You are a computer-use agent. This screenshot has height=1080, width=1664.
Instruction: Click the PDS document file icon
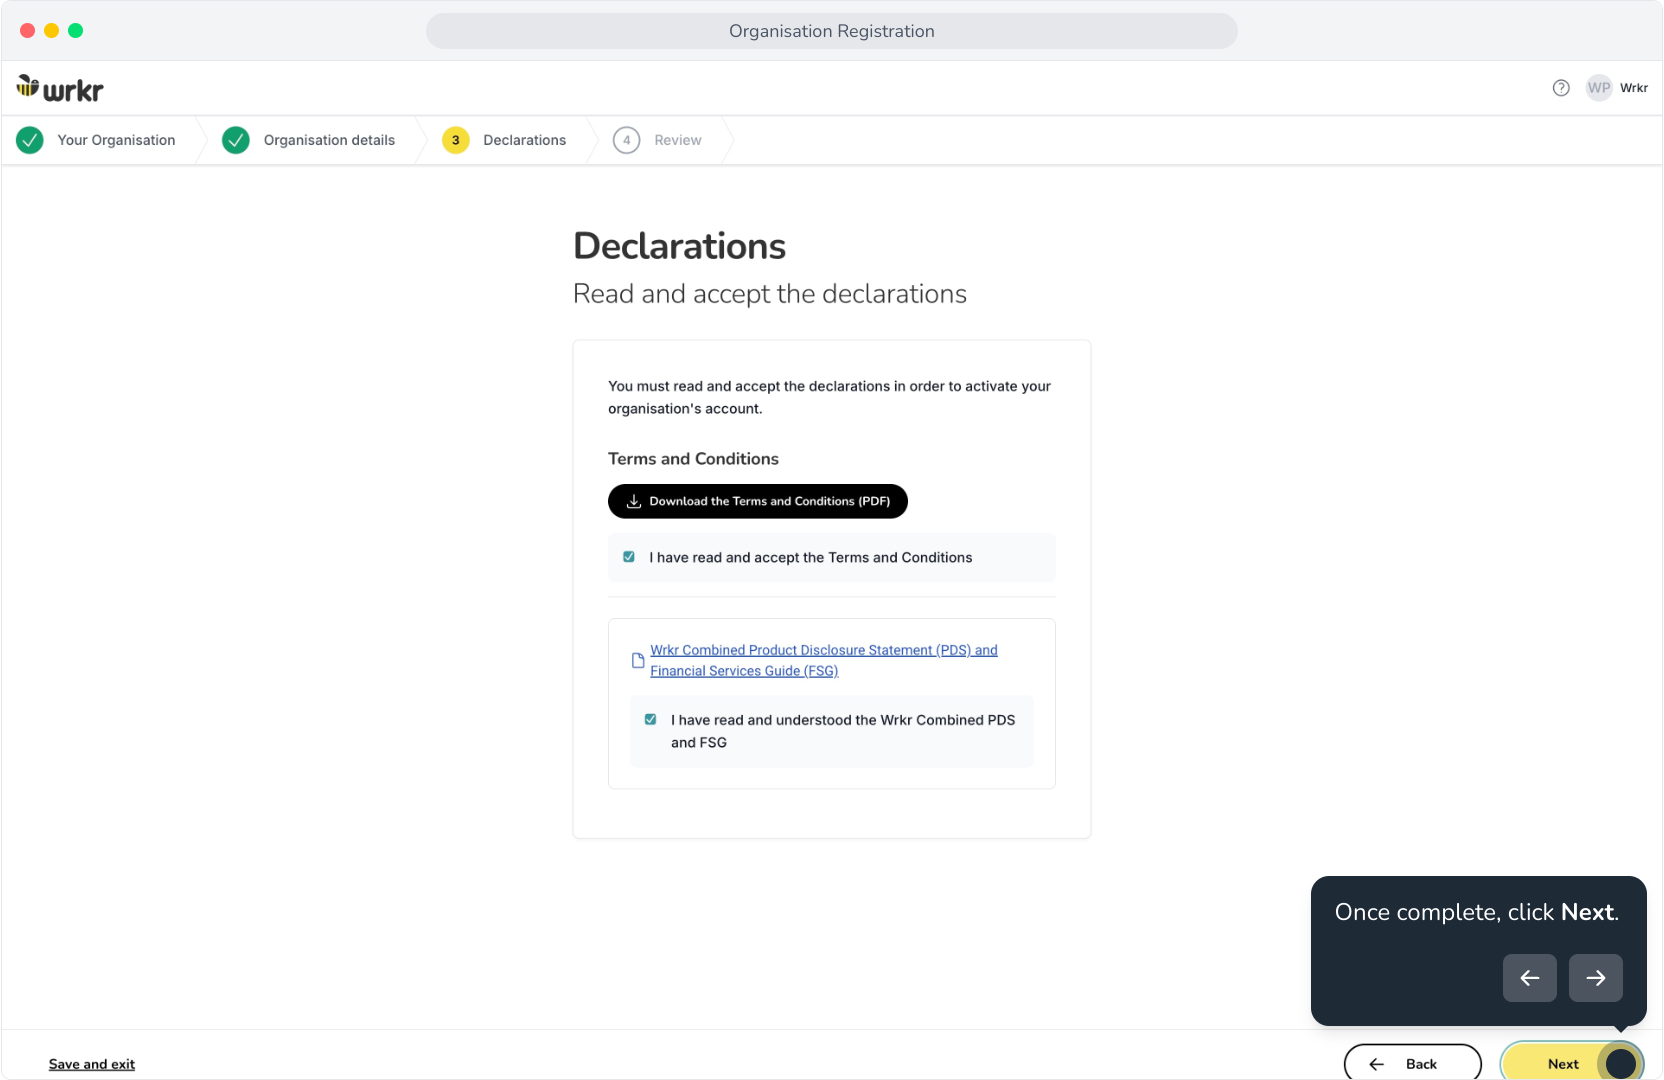[x=638, y=661]
